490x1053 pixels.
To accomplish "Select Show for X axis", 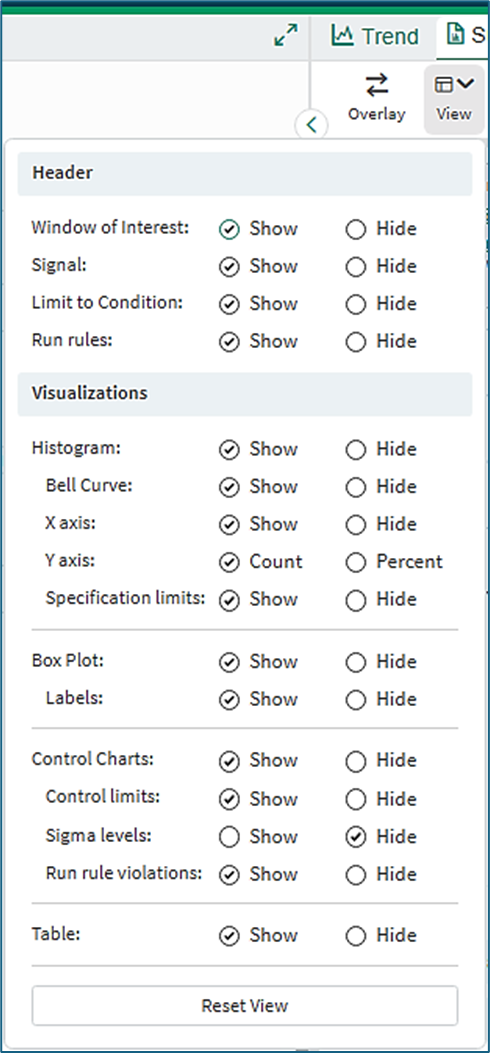I will pyautogui.click(x=230, y=525).
